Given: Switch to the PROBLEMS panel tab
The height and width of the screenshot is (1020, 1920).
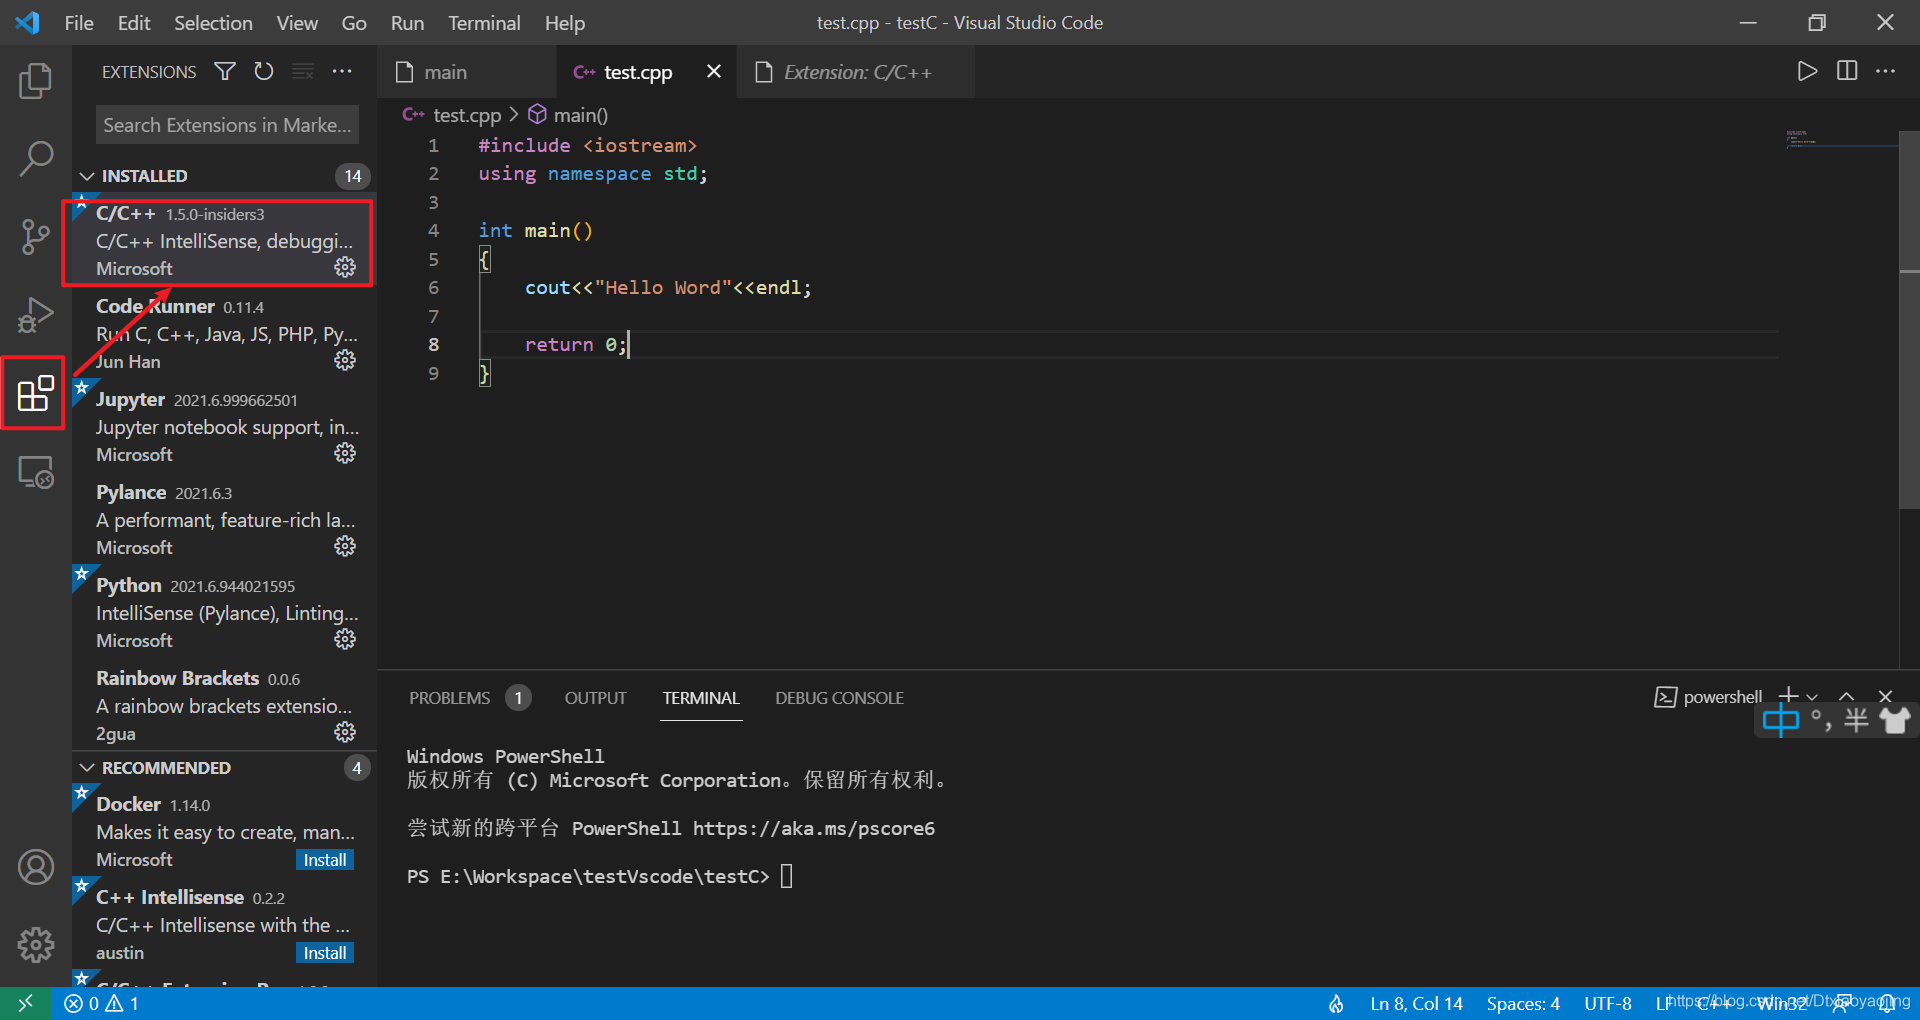Looking at the screenshot, I should 449,698.
